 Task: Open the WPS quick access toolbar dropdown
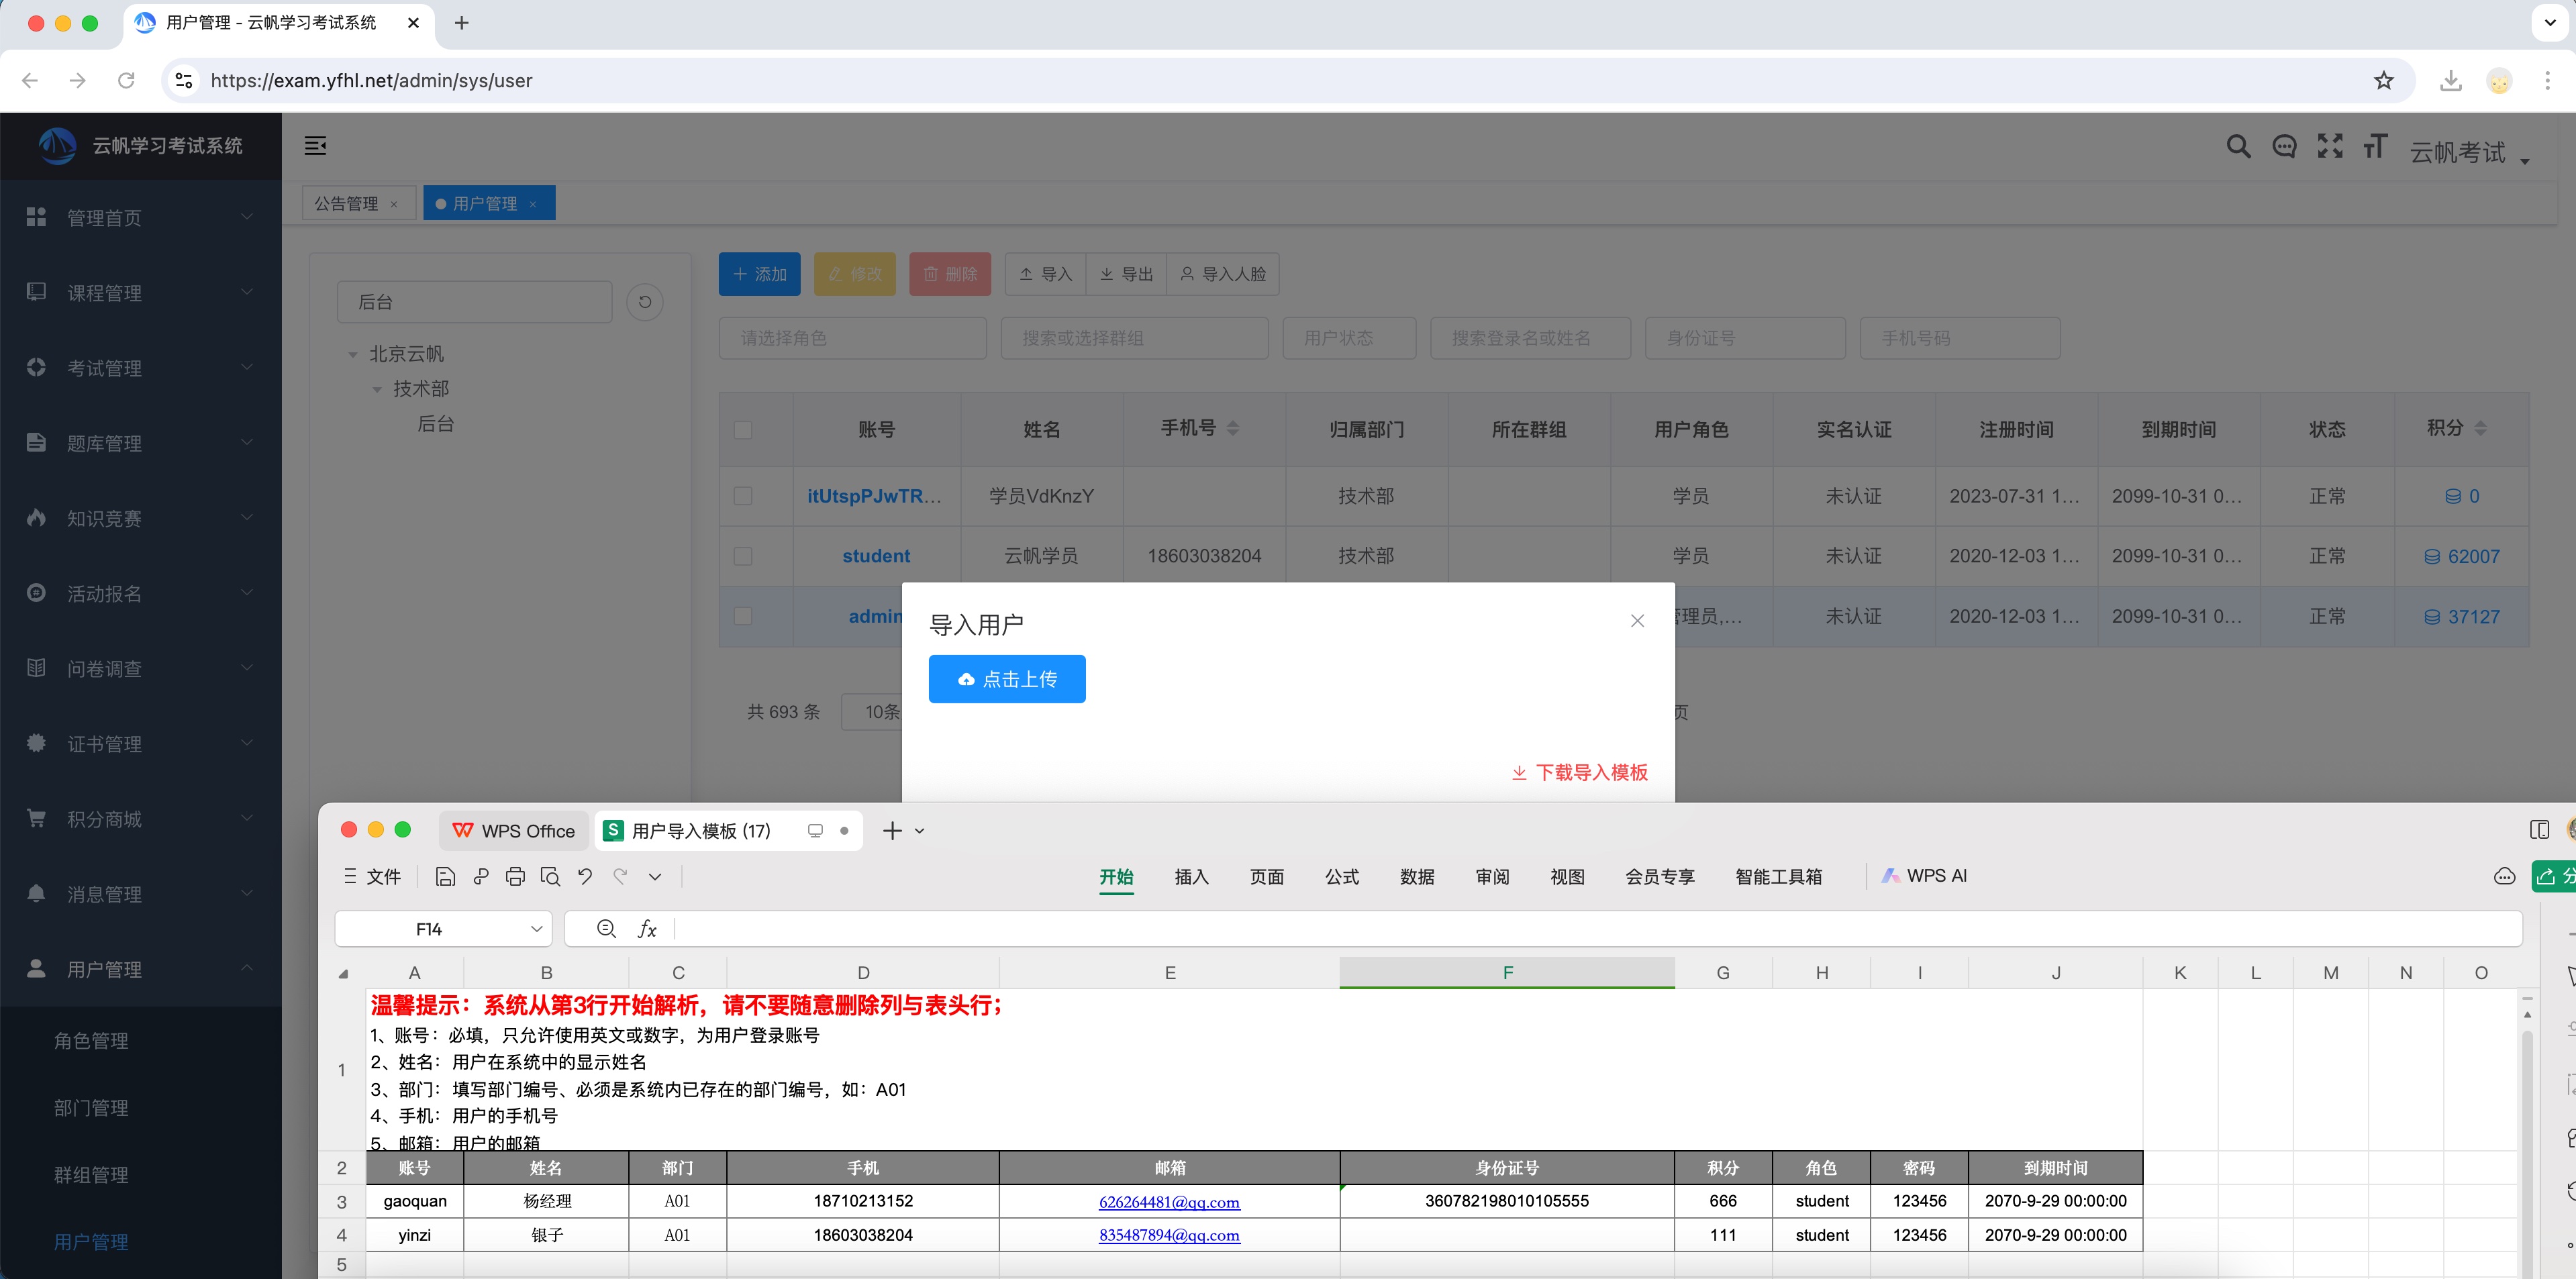655,877
